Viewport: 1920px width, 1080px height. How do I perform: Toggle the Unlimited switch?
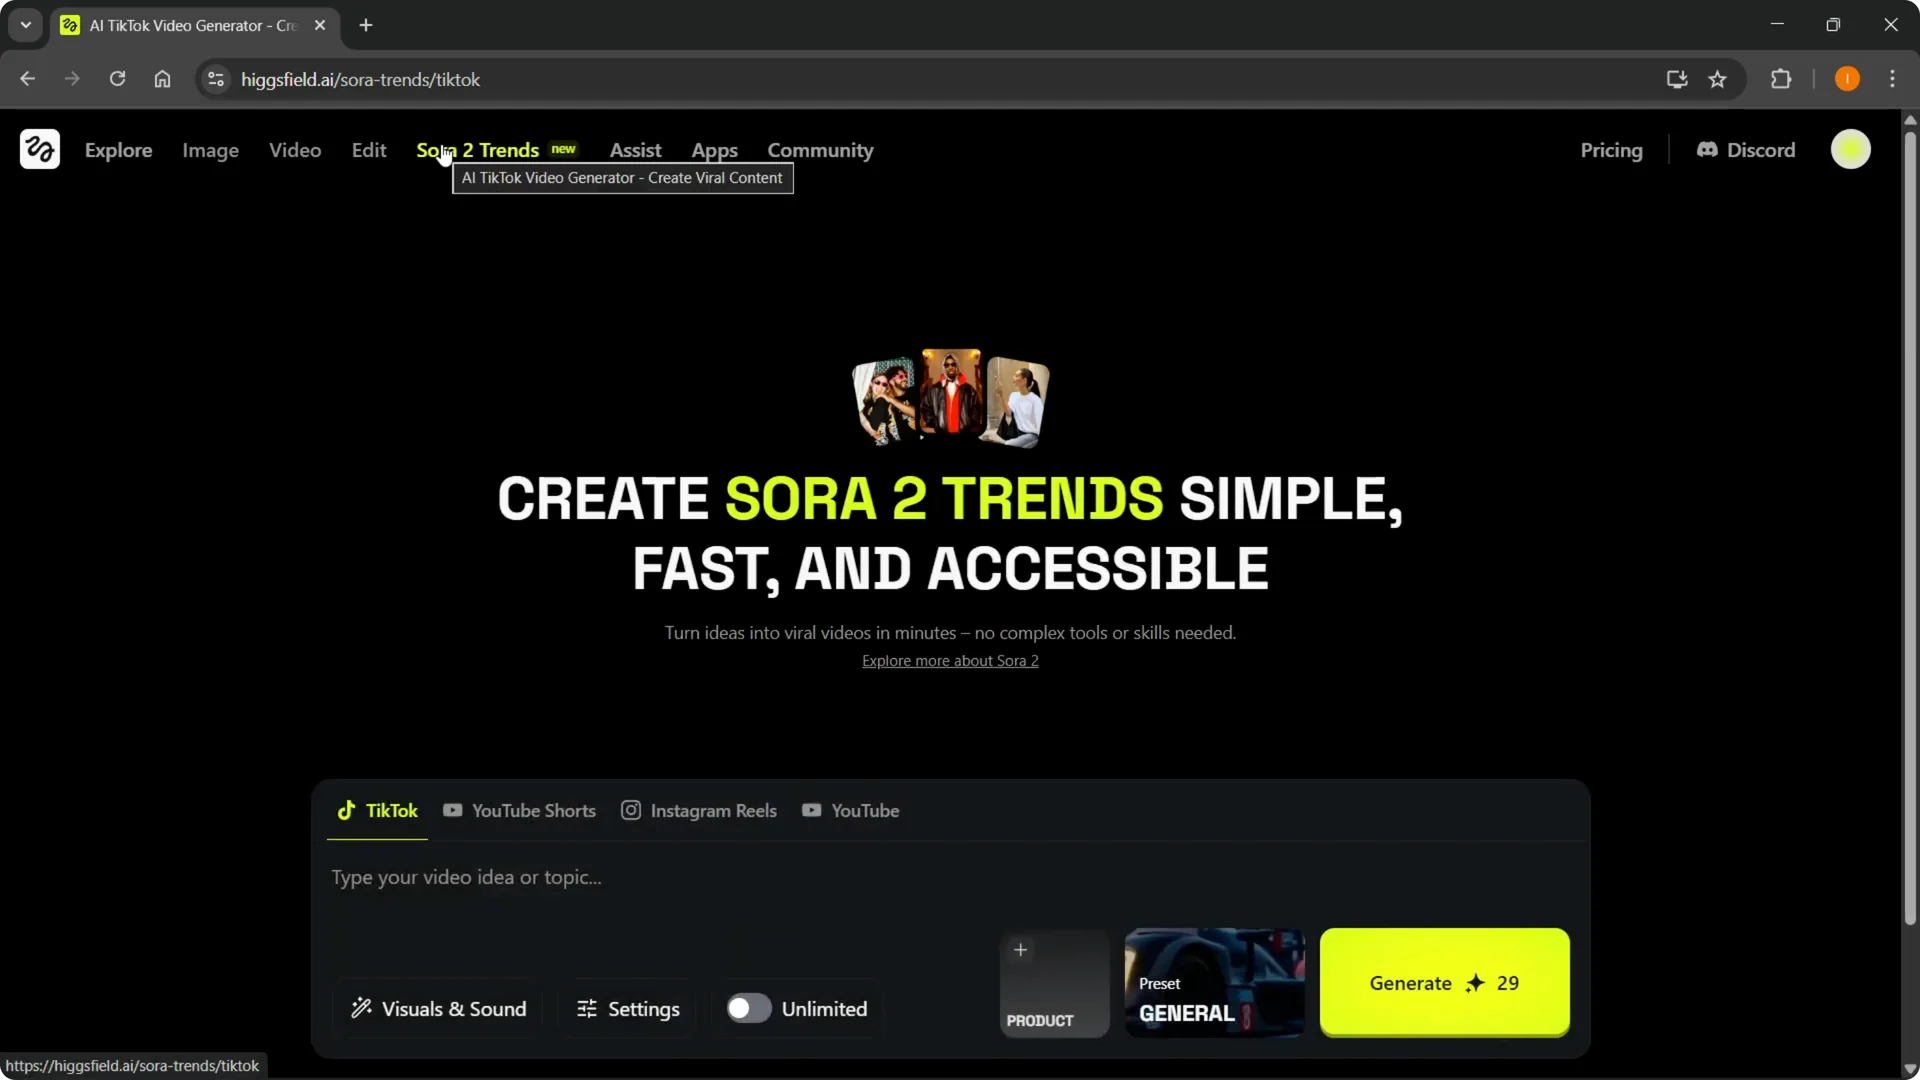pos(747,1008)
